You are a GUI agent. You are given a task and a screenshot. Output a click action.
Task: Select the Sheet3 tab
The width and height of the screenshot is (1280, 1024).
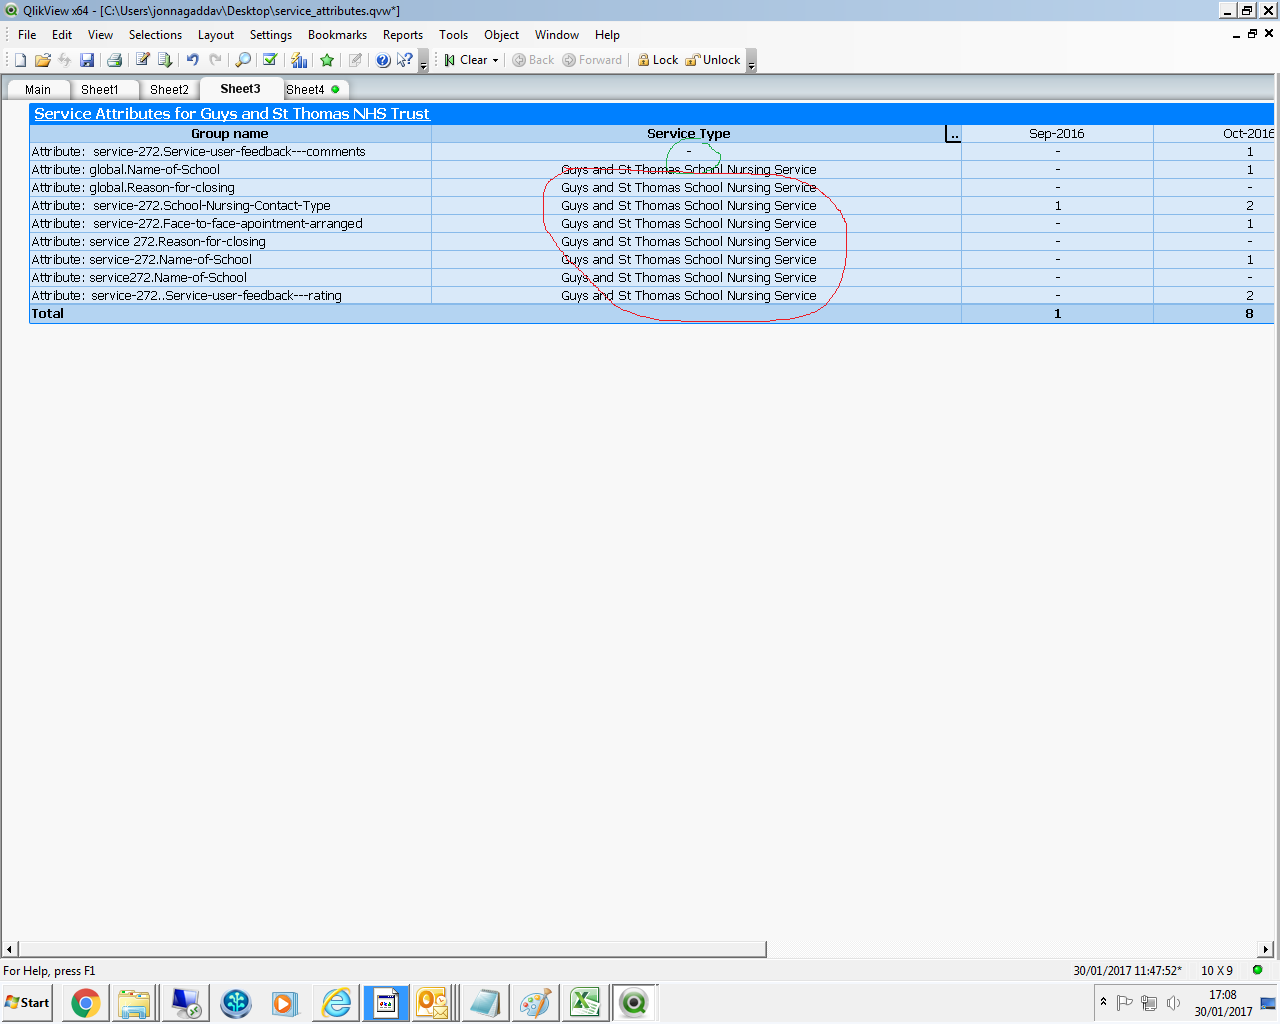point(240,89)
